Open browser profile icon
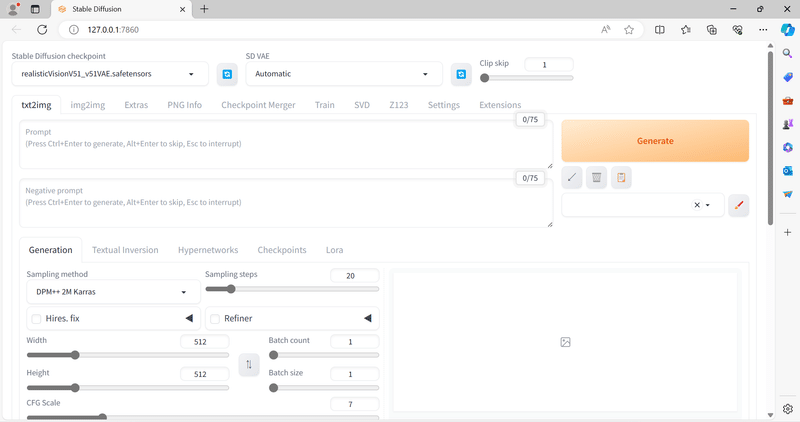The height and width of the screenshot is (422, 800). pyautogui.click(x=14, y=9)
